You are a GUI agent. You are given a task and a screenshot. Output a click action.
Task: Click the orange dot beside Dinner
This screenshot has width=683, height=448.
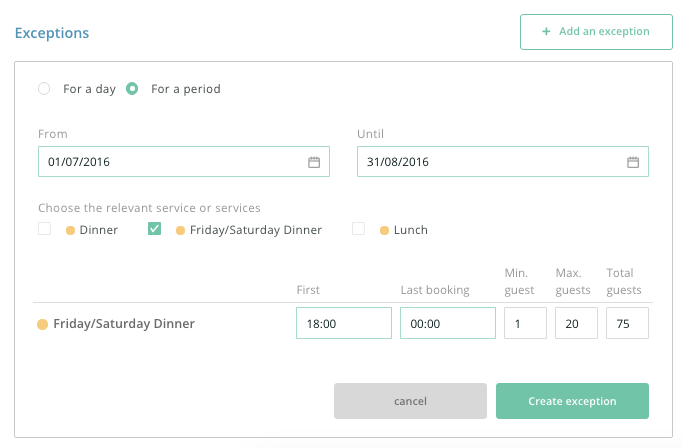click(x=70, y=230)
